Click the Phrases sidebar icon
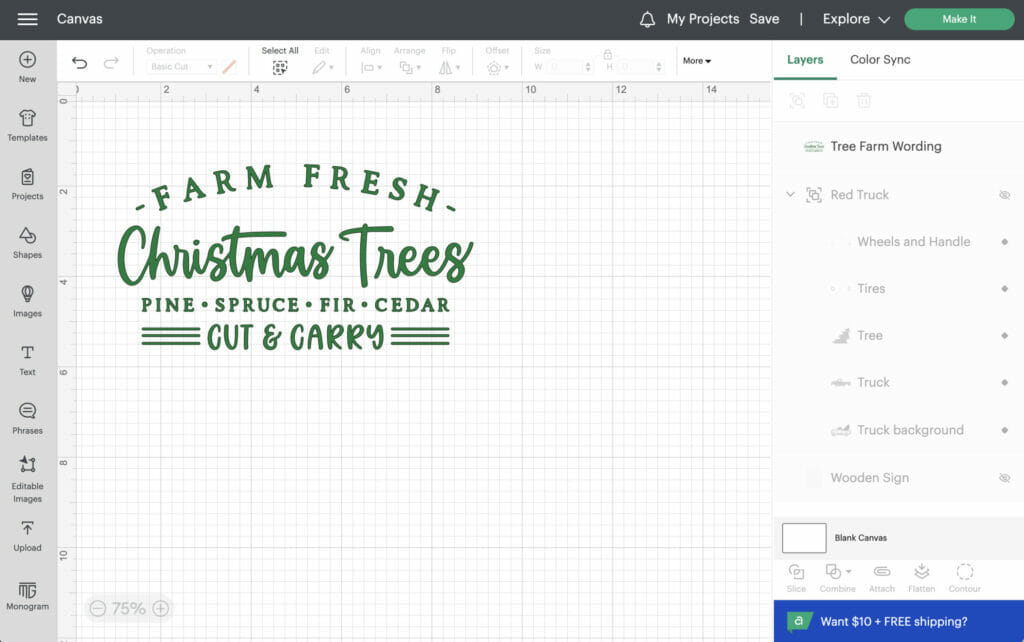 (27, 417)
